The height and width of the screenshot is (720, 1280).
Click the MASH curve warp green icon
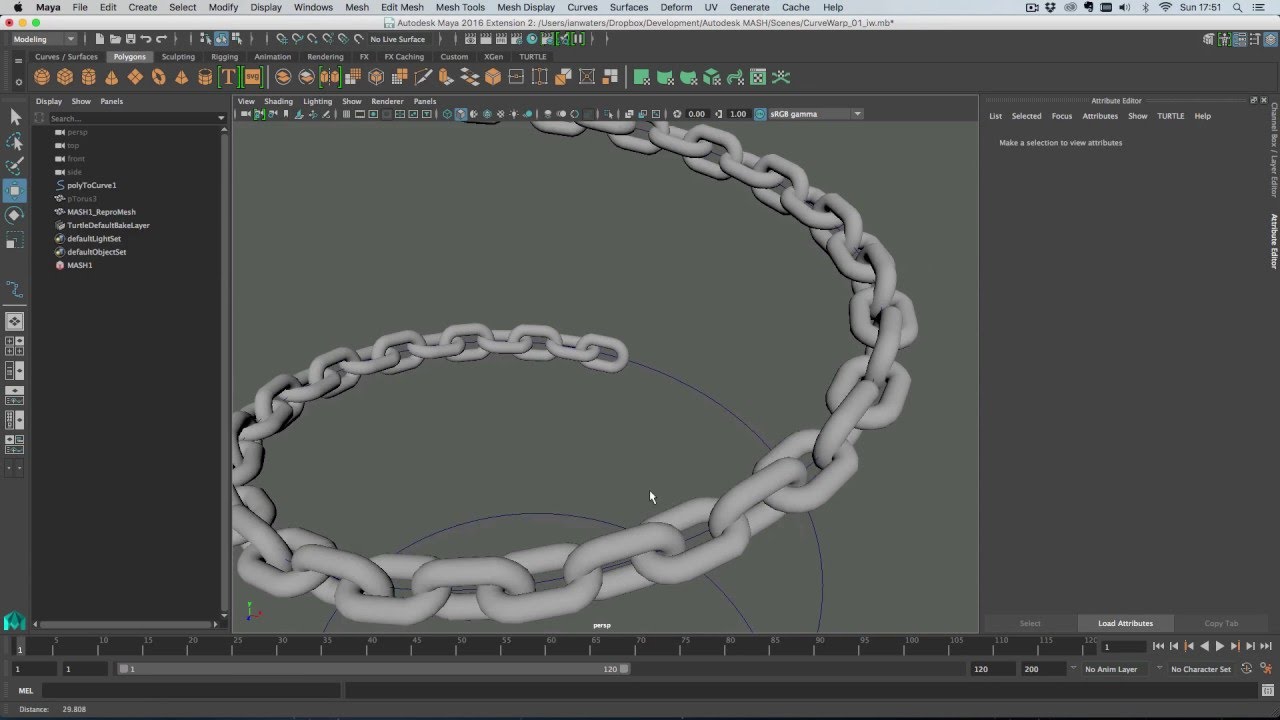coord(735,77)
